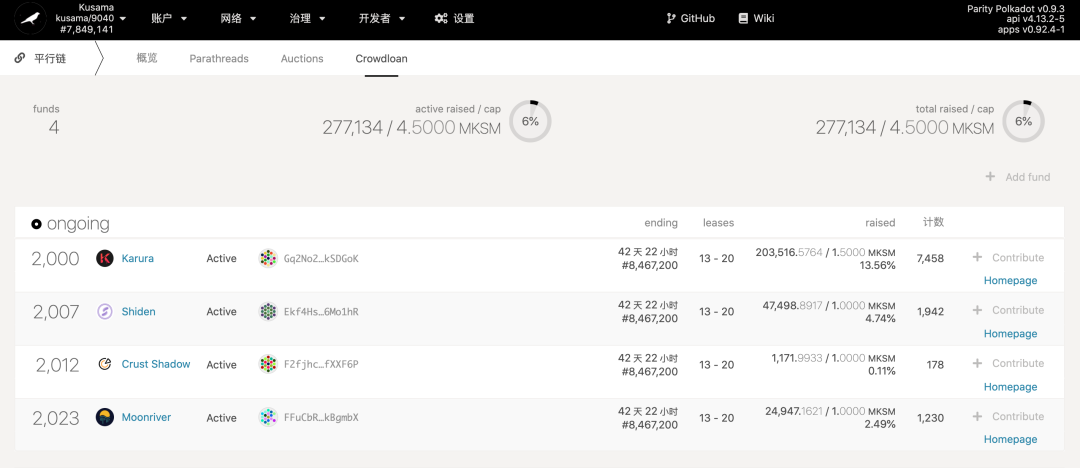
Task: Click identicon beside Ekf4Hs…6Mo1hR address
Action: pos(268,312)
